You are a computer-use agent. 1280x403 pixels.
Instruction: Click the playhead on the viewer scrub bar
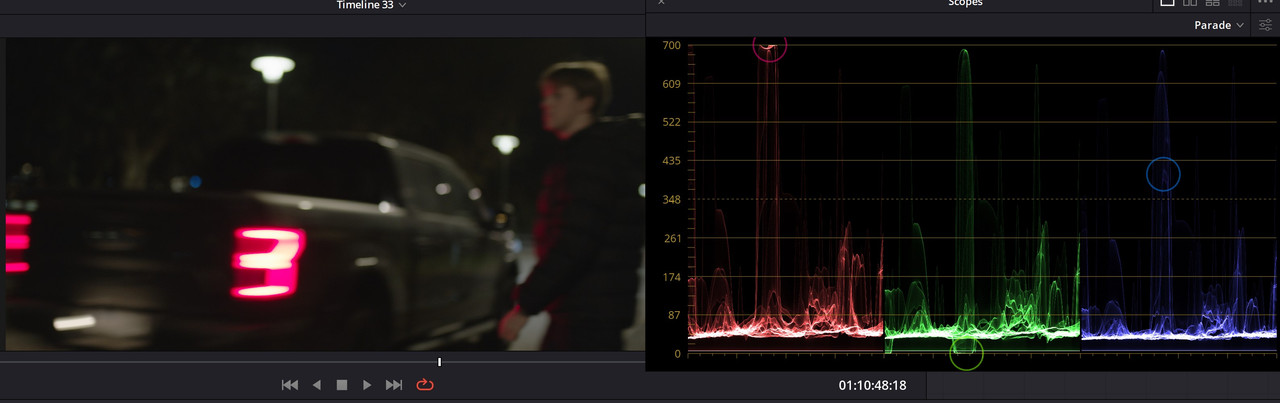(439, 362)
